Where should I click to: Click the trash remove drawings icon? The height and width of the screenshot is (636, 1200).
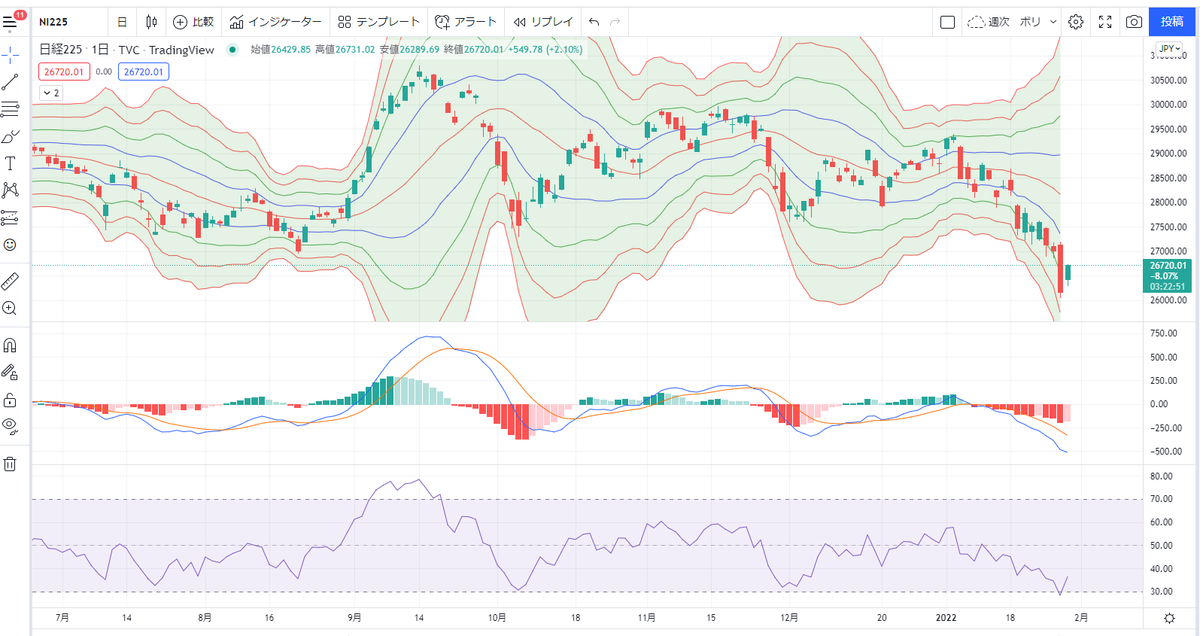pos(10,463)
